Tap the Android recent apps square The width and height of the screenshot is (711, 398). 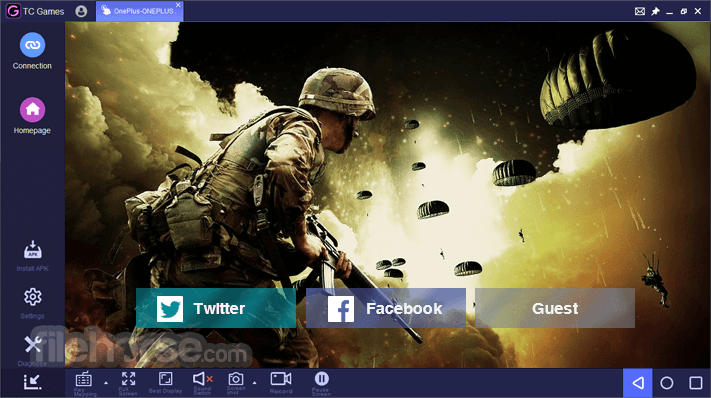[696, 383]
